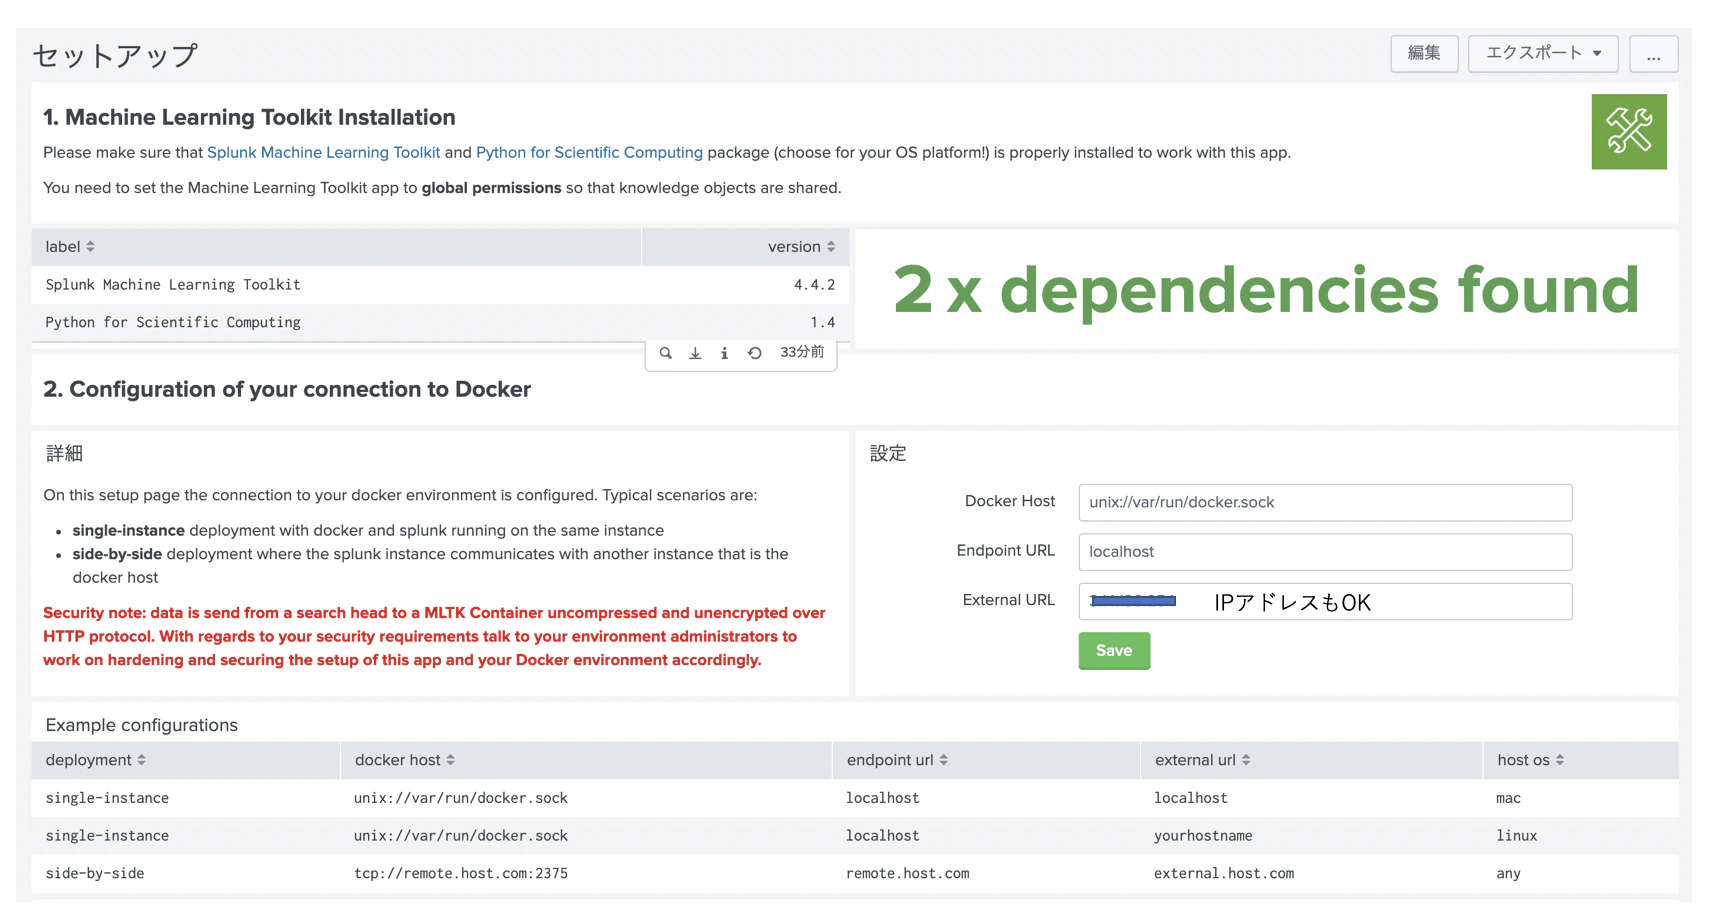Open the Splunk Machine Learning Toolkit link
Viewport: 1718px width, 924px height.
tap(323, 153)
